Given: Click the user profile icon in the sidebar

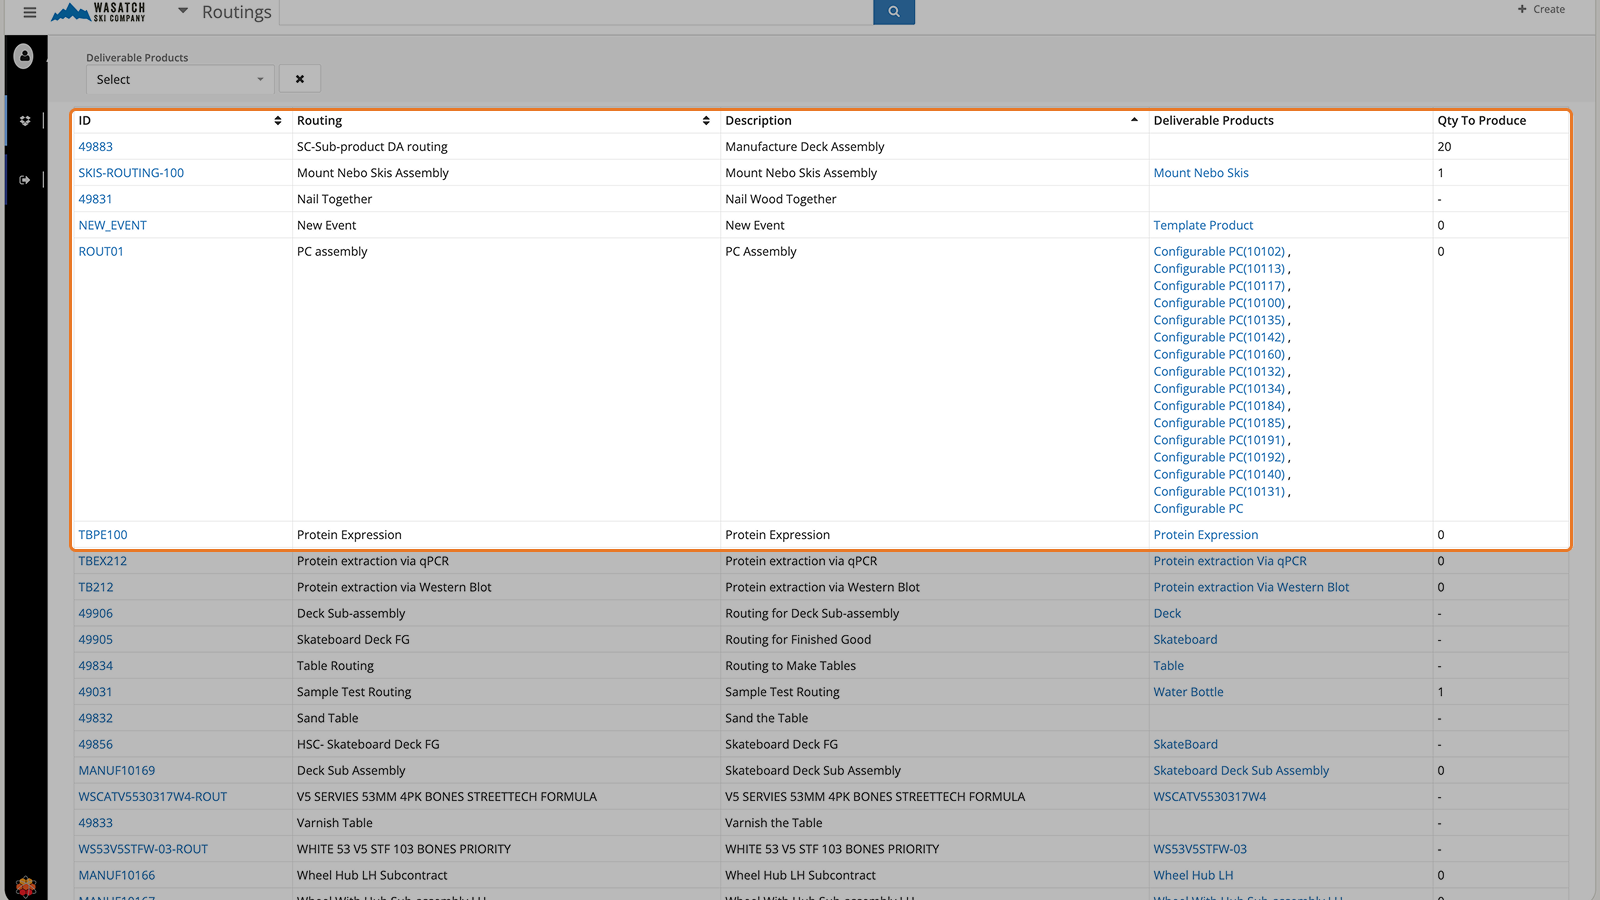Looking at the screenshot, I should [x=24, y=56].
